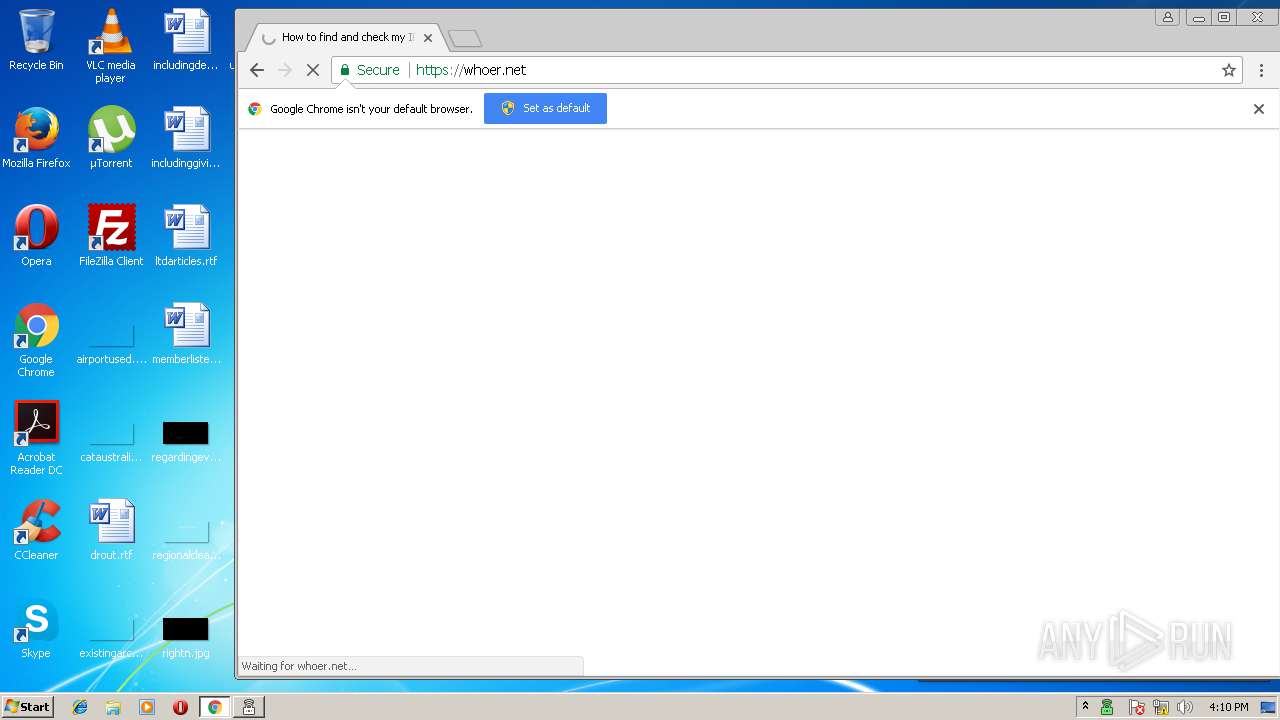
Task: Dismiss the default browser infobar
Action: 1259,109
